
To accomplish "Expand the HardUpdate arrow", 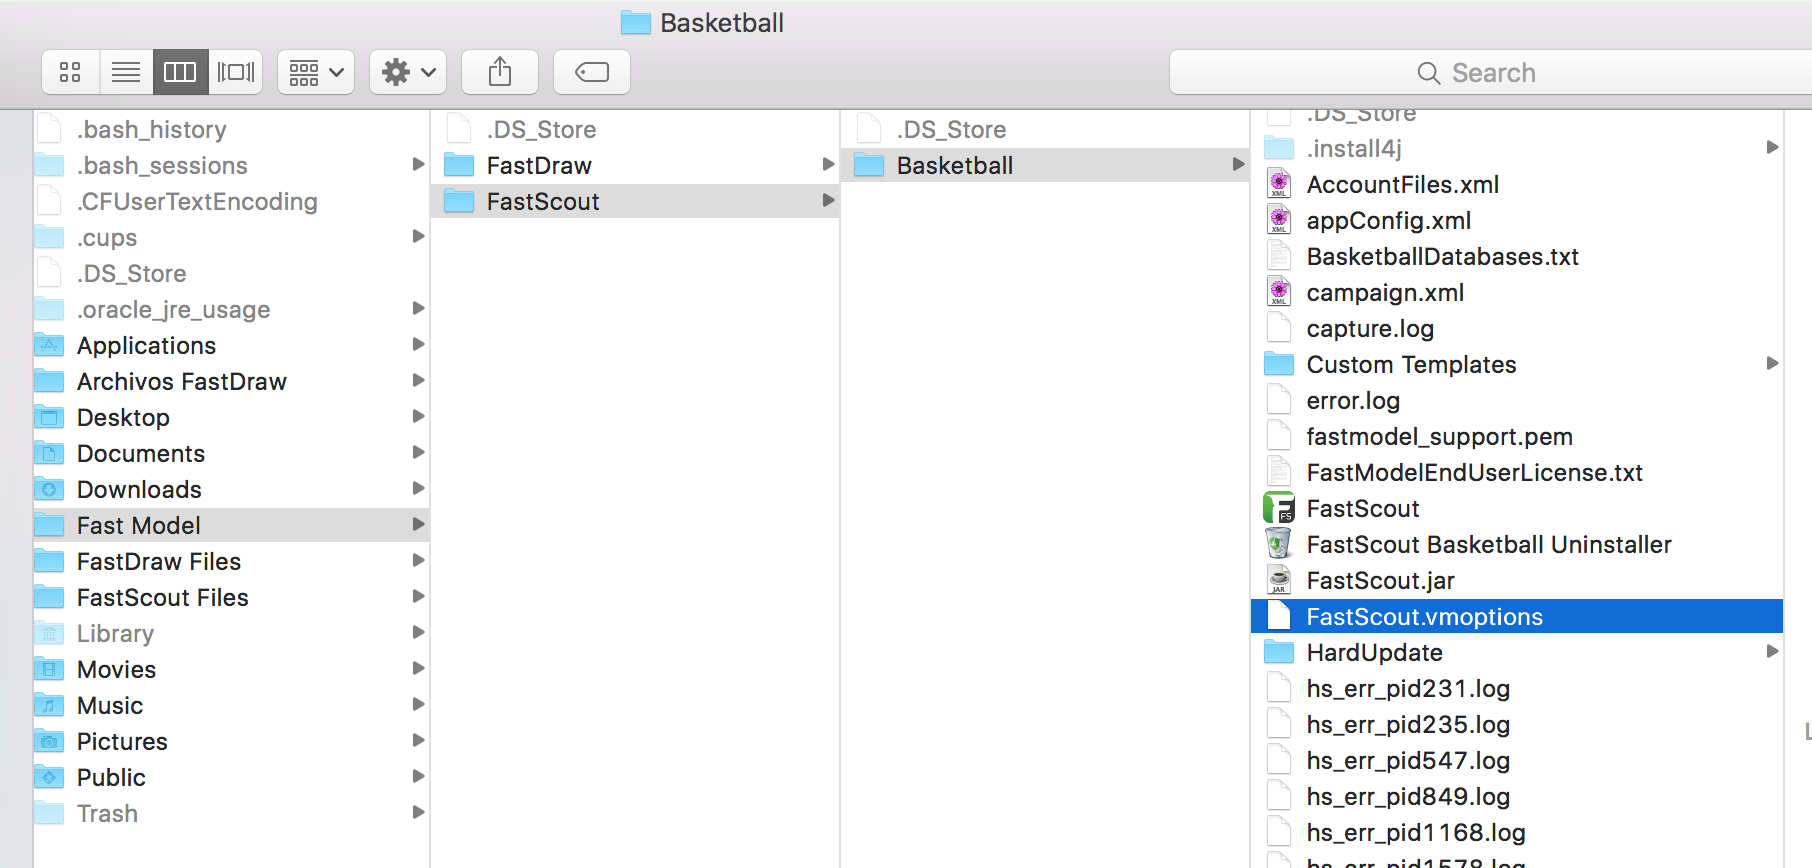I will coord(1773,652).
